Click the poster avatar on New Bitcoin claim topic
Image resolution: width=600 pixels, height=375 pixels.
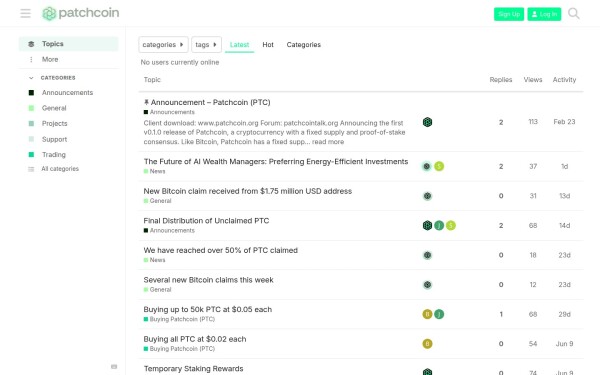(x=427, y=196)
